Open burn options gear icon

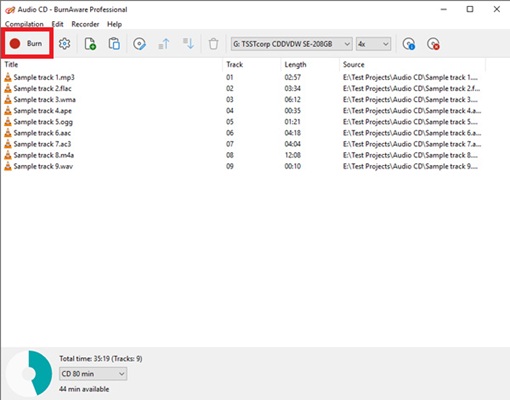[64, 44]
